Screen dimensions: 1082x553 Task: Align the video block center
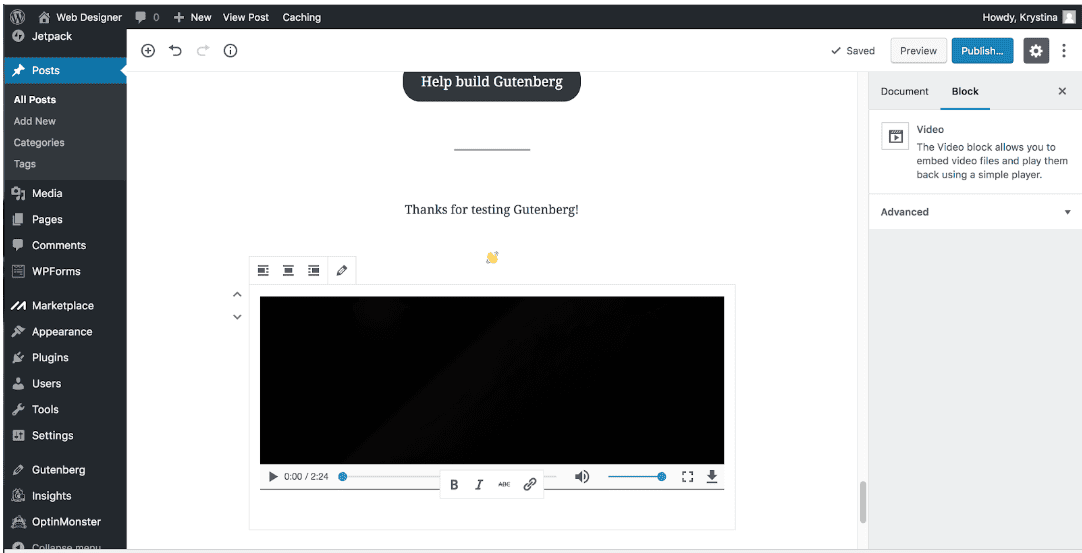pyautogui.click(x=288, y=270)
